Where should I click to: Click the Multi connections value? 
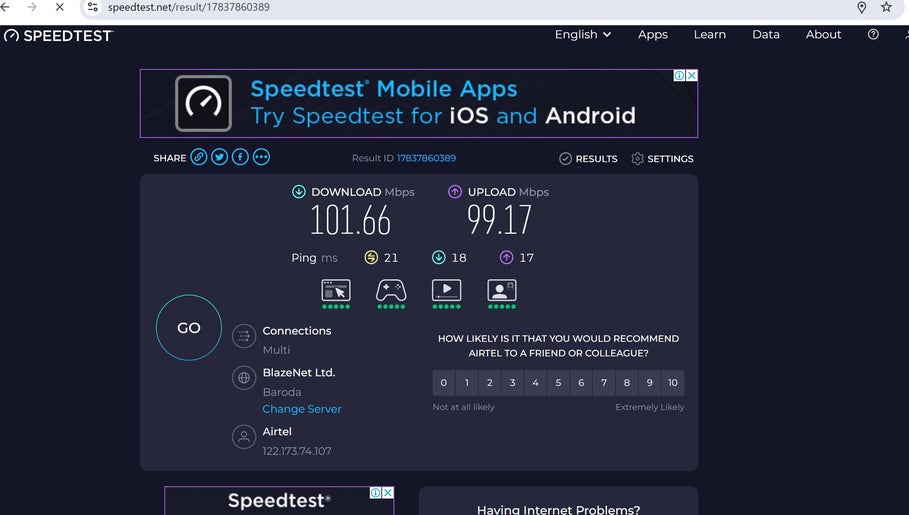click(276, 350)
